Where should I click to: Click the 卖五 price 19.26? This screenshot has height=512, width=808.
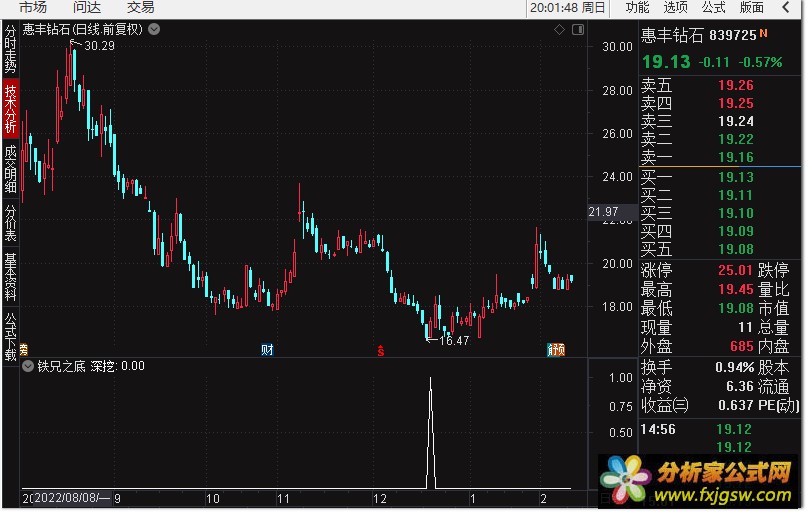pos(735,85)
